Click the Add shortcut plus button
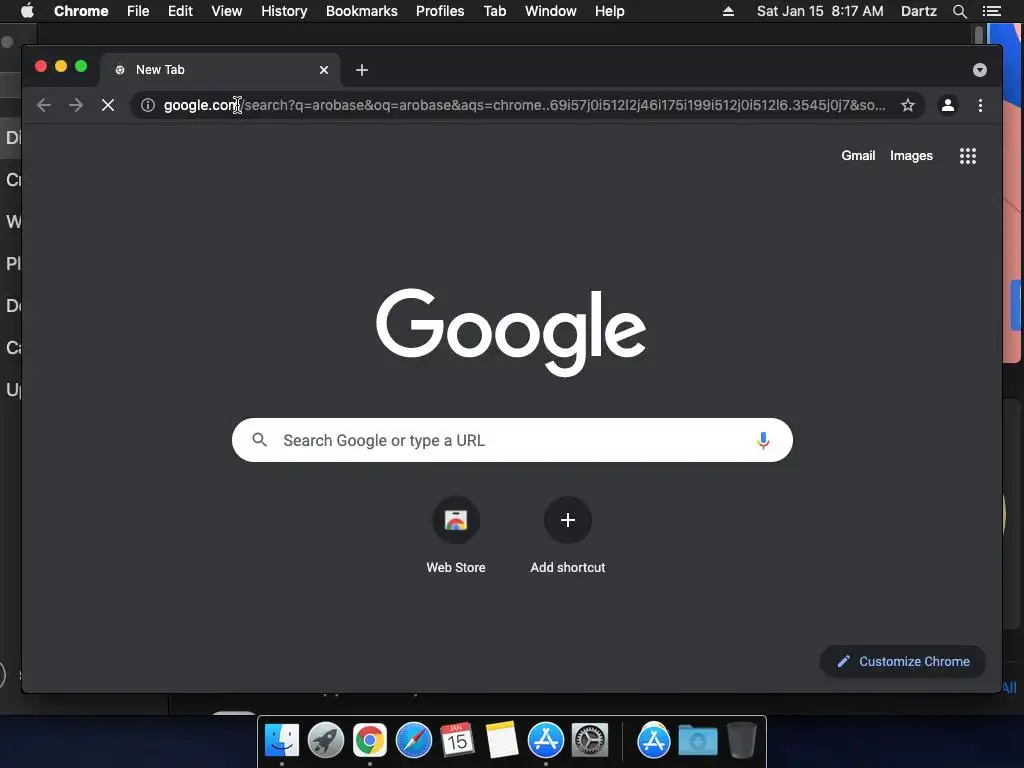The width and height of the screenshot is (1024, 768). click(x=568, y=520)
